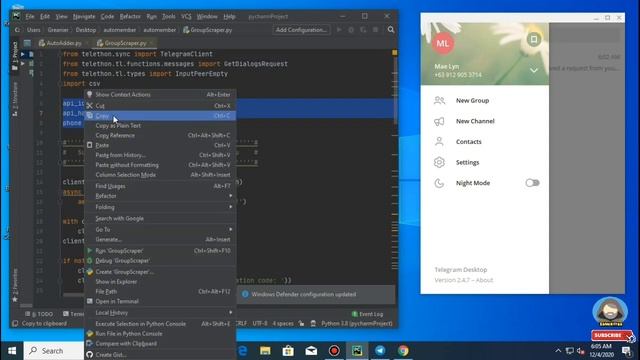The height and width of the screenshot is (360, 640).
Task: Select Run File in Python Console
Action: (x=160, y=334)
